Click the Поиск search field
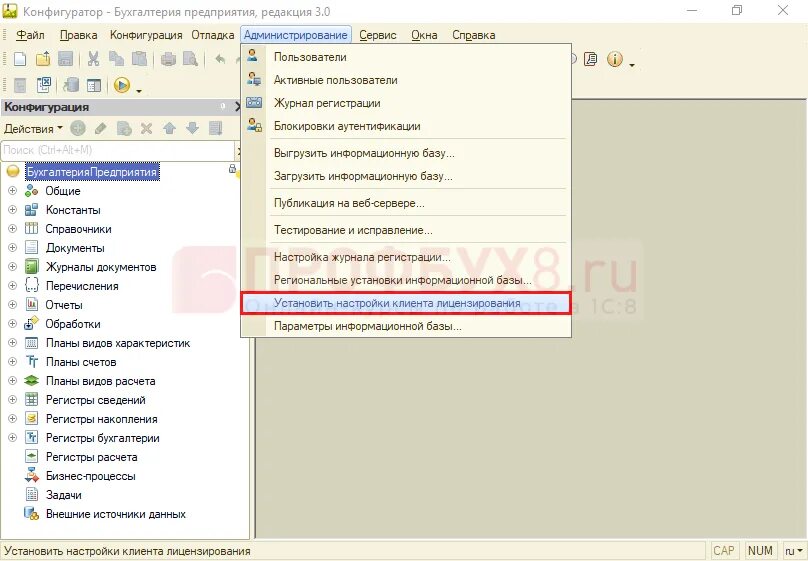This screenshot has height=561, width=808. (x=117, y=150)
